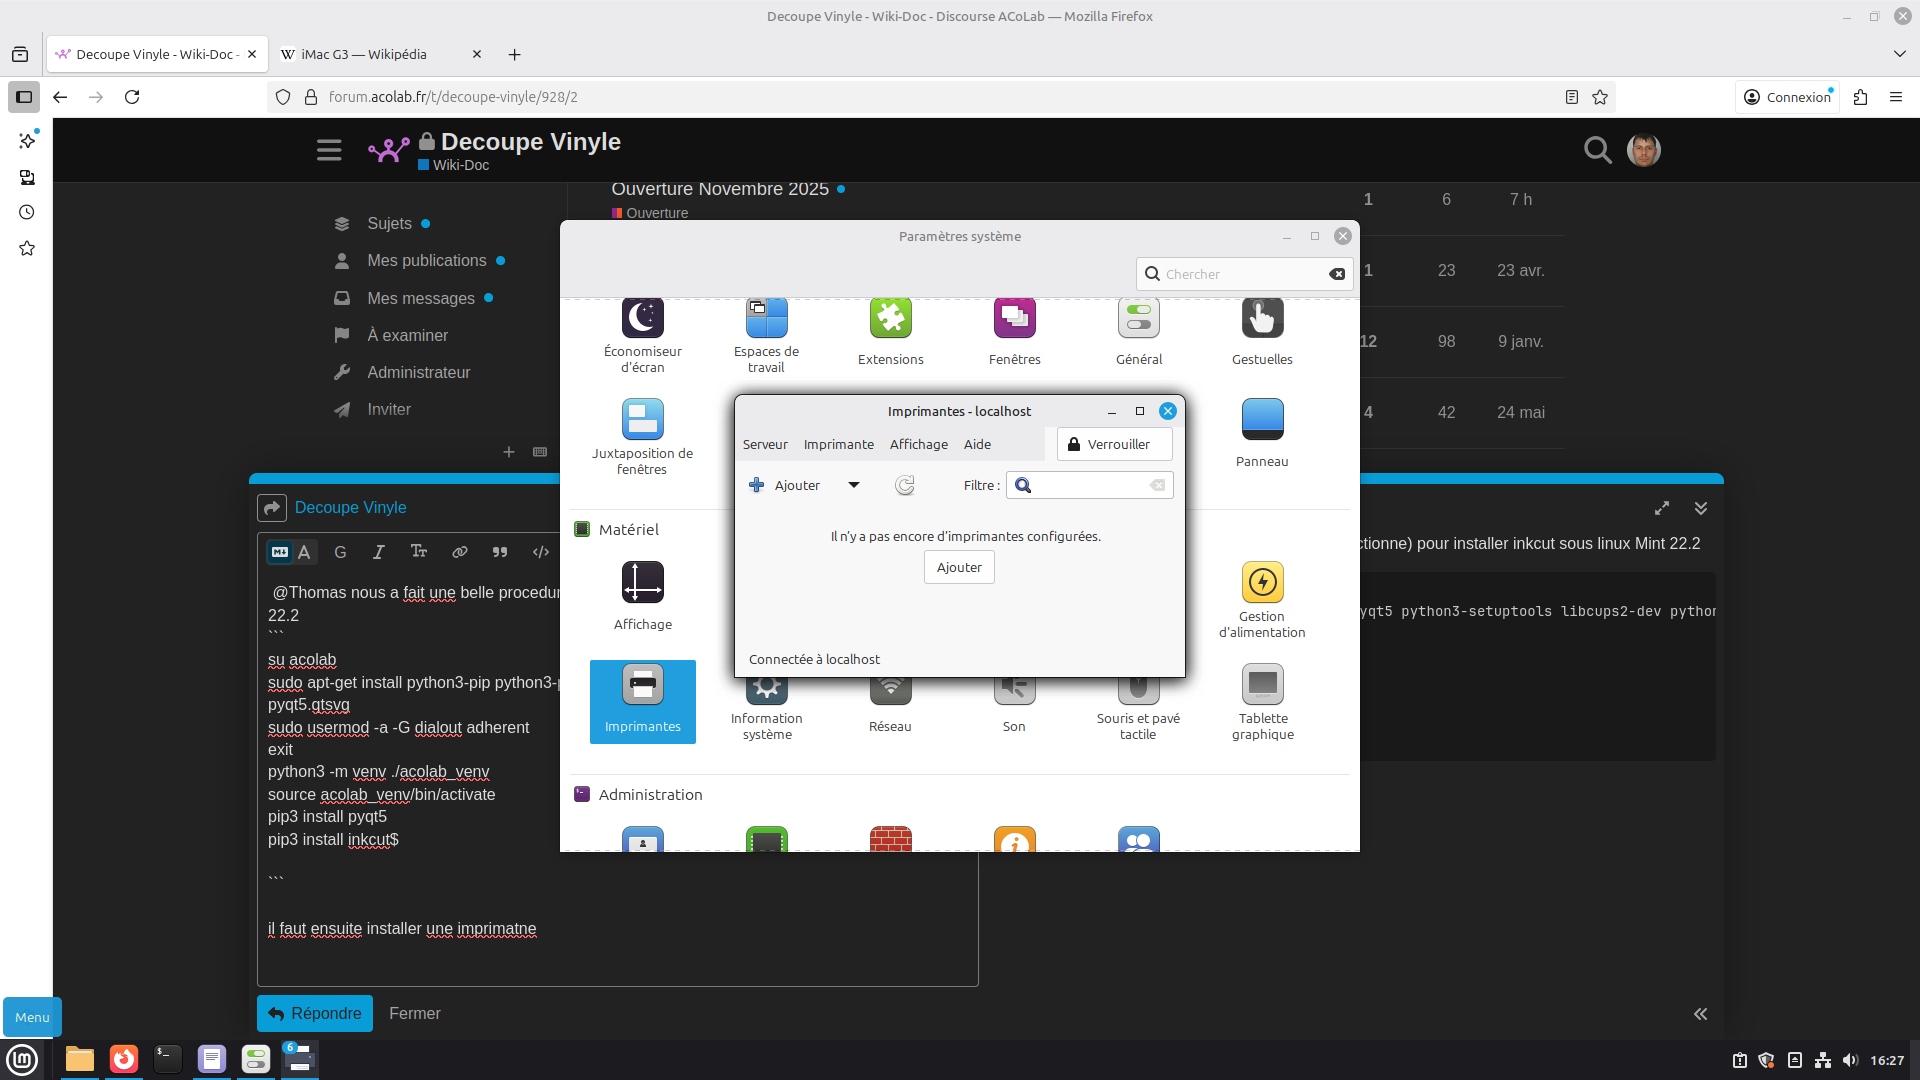
Task: Open Firefox list all tabs dropdown
Action: [1899, 54]
